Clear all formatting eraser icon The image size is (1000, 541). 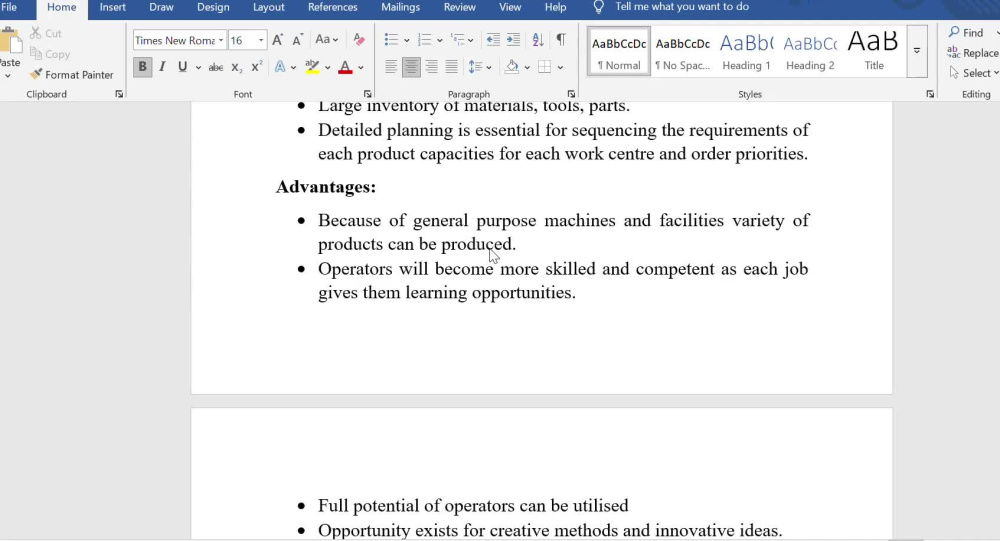pyautogui.click(x=359, y=40)
